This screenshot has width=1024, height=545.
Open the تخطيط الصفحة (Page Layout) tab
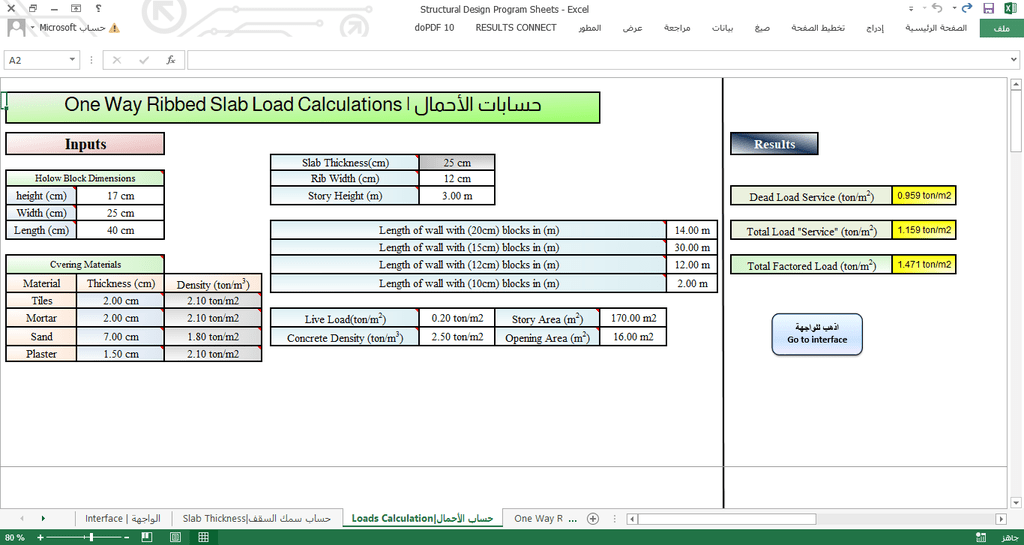pos(818,28)
